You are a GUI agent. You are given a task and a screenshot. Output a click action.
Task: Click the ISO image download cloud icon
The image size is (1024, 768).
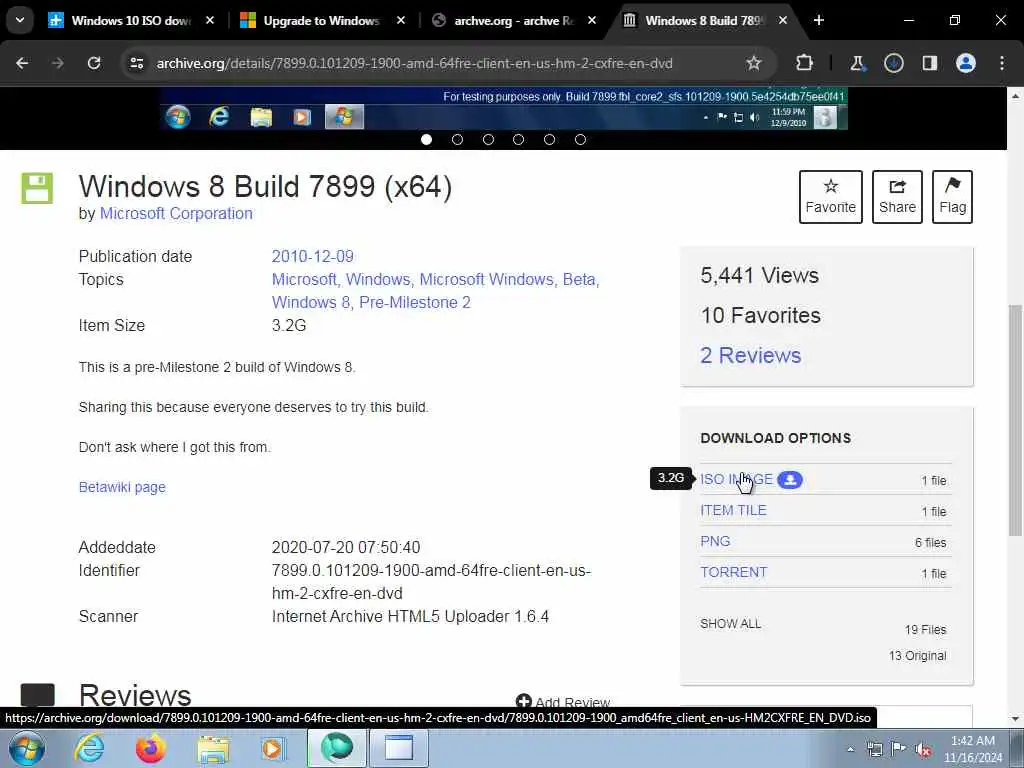[790, 479]
